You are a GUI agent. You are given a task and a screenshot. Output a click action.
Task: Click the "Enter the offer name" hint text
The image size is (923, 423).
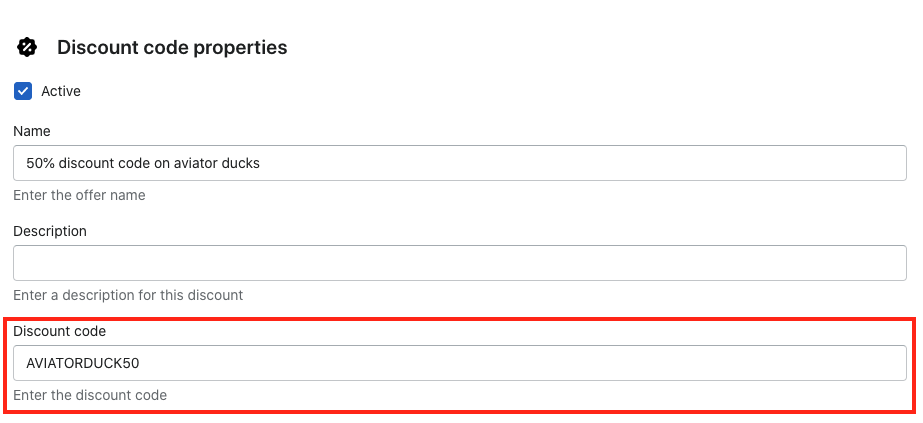(x=79, y=195)
